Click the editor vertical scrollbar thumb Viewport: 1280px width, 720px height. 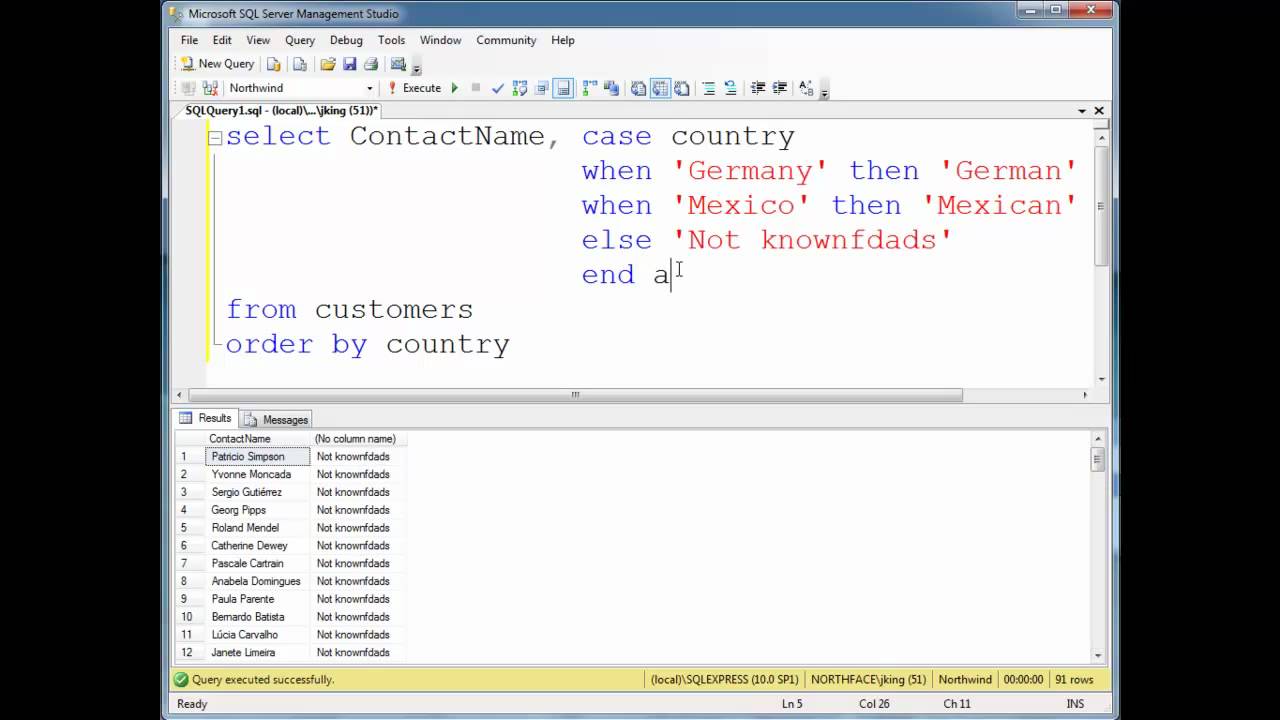point(1101,205)
